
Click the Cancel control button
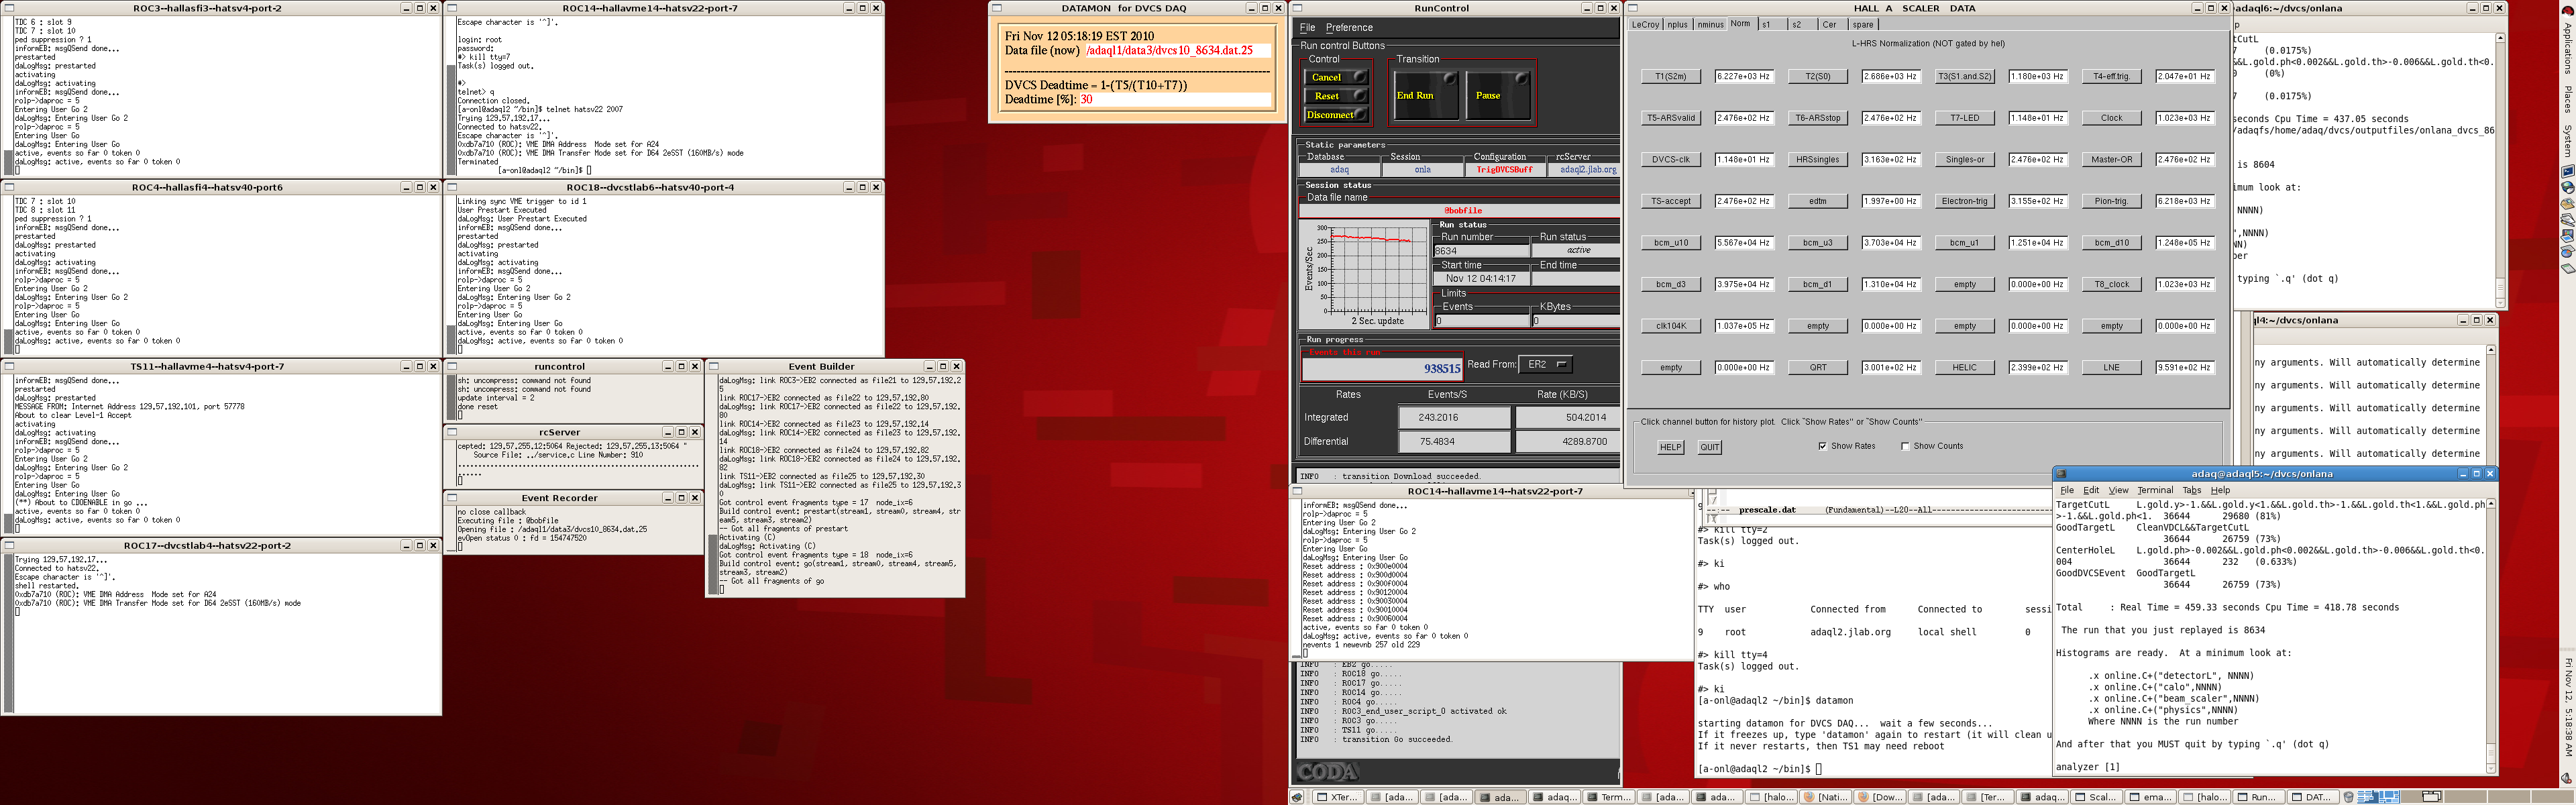click(1336, 77)
